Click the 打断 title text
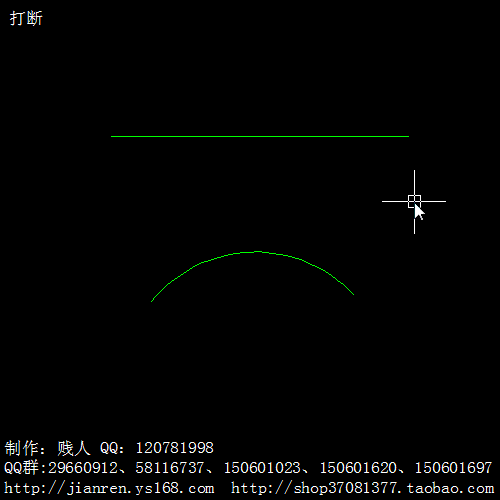Screen dimensions: 500x500 [x=26, y=18]
